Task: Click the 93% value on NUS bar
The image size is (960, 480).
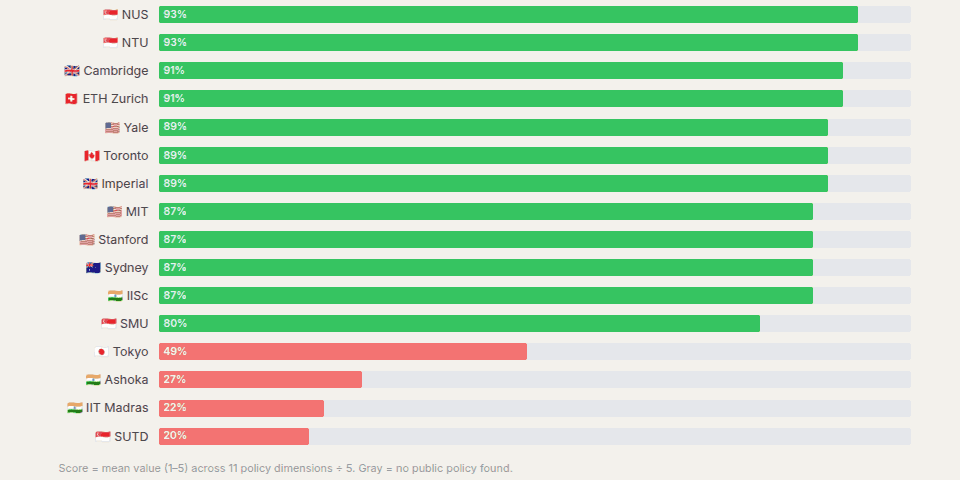Action: tap(175, 15)
